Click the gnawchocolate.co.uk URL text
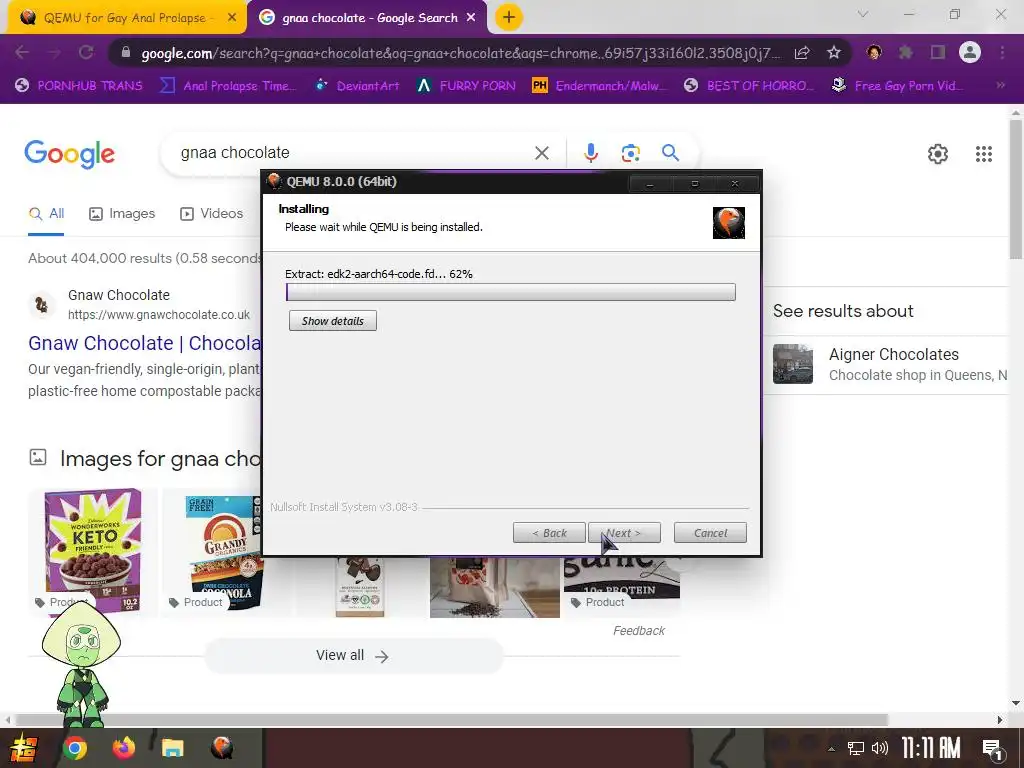Viewport: 1024px width, 768px height. point(159,315)
